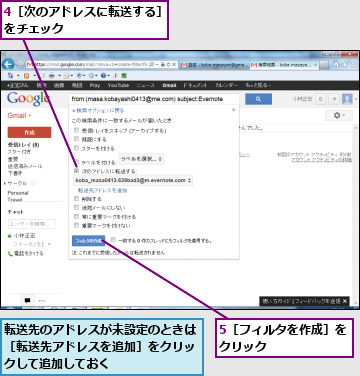Click the browser home icon
This screenshot has height=376, width=360.
[336, 64]
